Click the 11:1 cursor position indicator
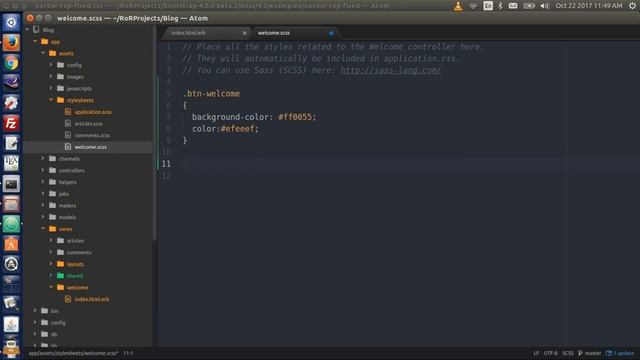Image resolution: width=640 pixels, height=360 pixels. (128, 353)
